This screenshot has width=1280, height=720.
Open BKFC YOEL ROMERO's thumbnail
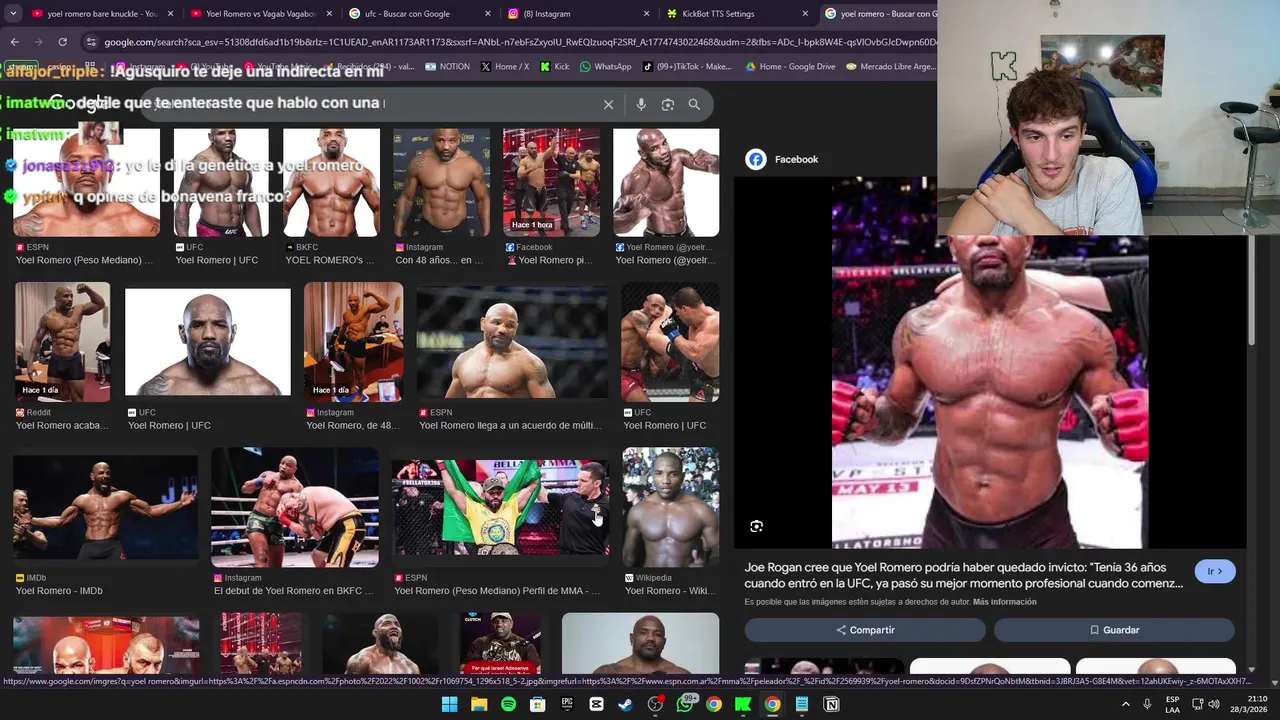pyautogui.click(x=331, y=182)
